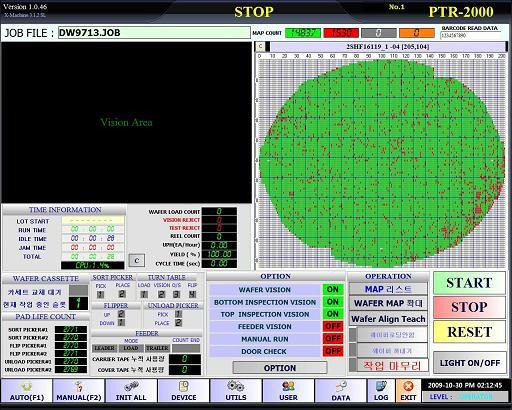Click Unload Picker PLACE indicator

coord(179,323)
